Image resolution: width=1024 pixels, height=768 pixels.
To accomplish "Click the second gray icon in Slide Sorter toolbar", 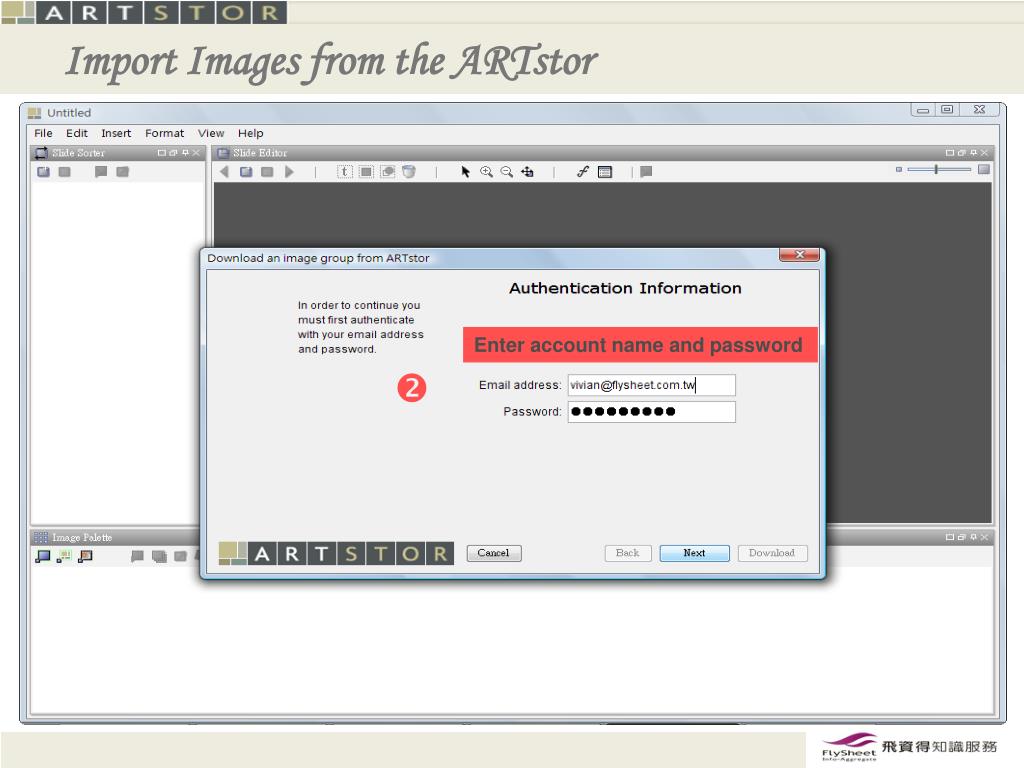I will [x=65, y=172].
